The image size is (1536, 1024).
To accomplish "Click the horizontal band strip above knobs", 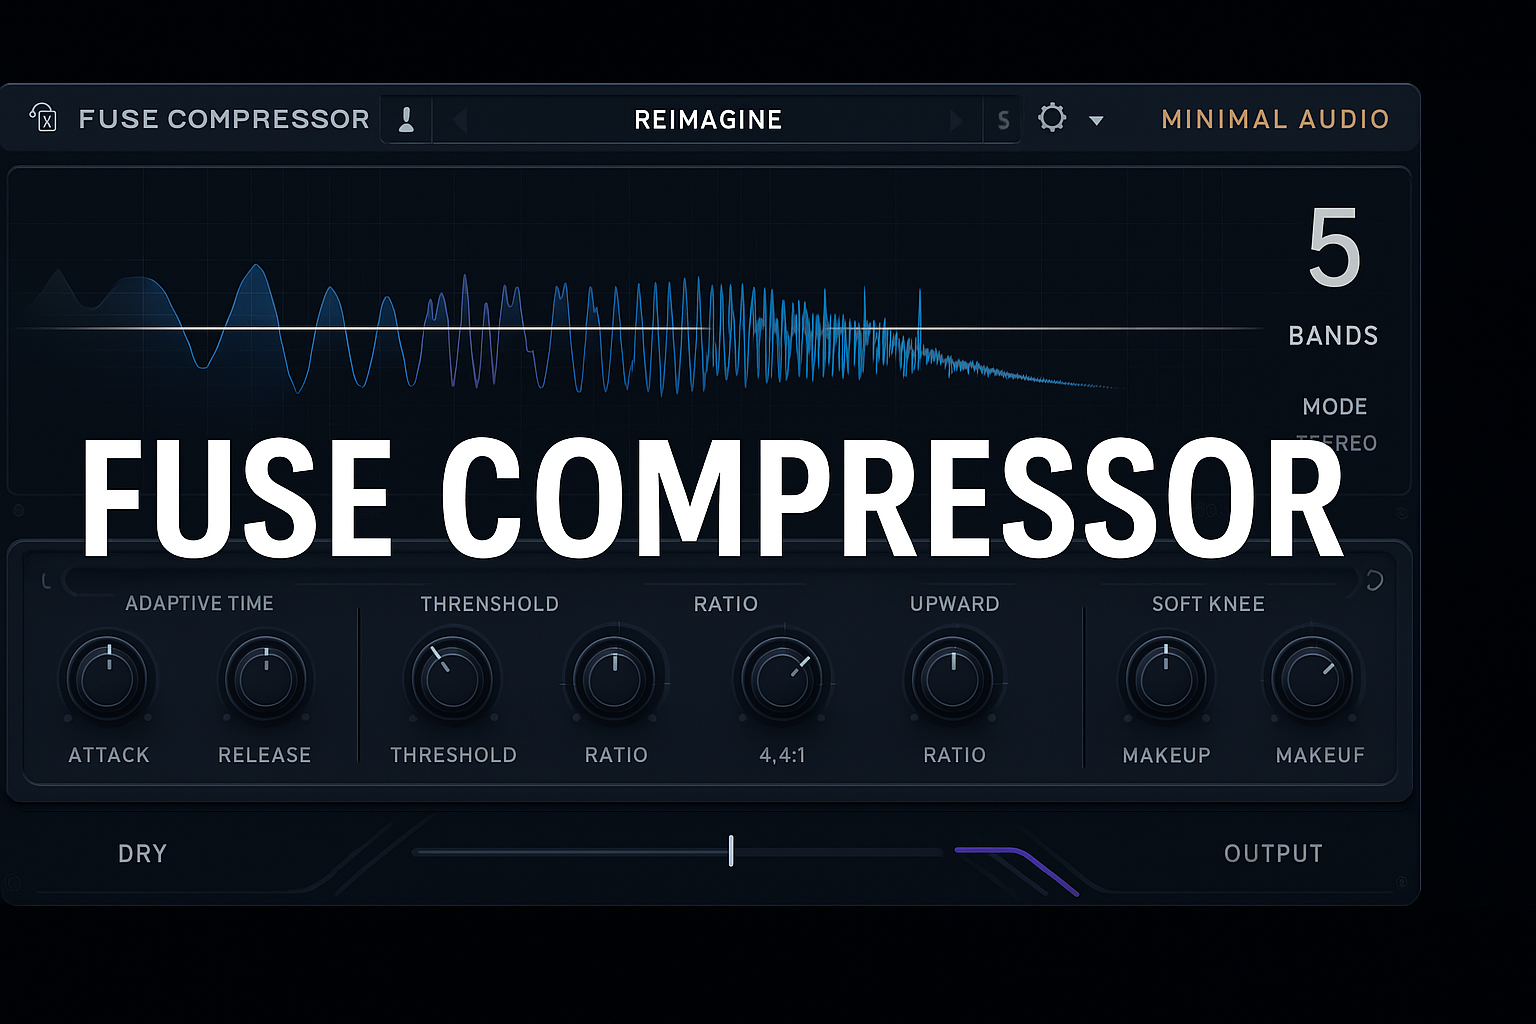I will (710, 581).
